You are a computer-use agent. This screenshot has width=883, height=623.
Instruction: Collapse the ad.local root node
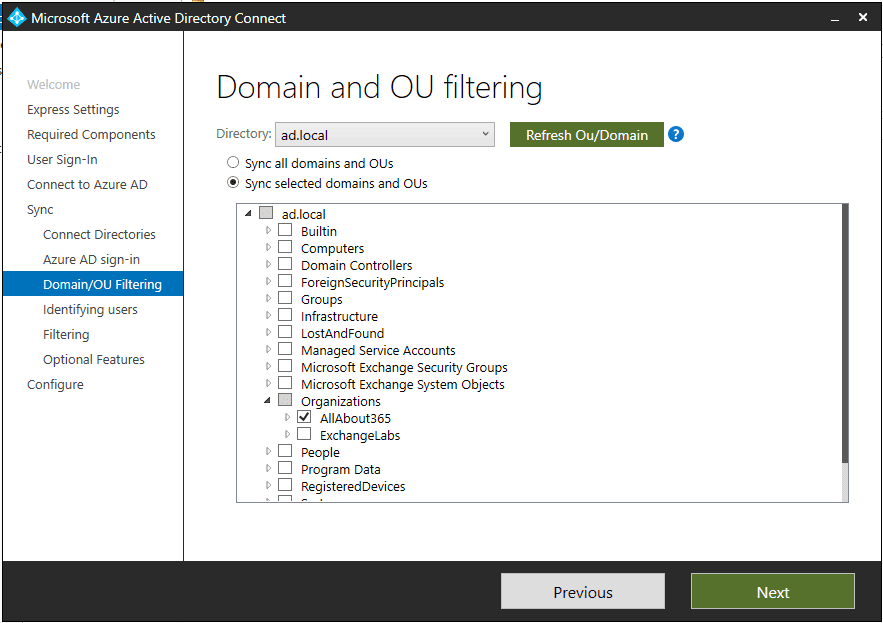[248, 214]
